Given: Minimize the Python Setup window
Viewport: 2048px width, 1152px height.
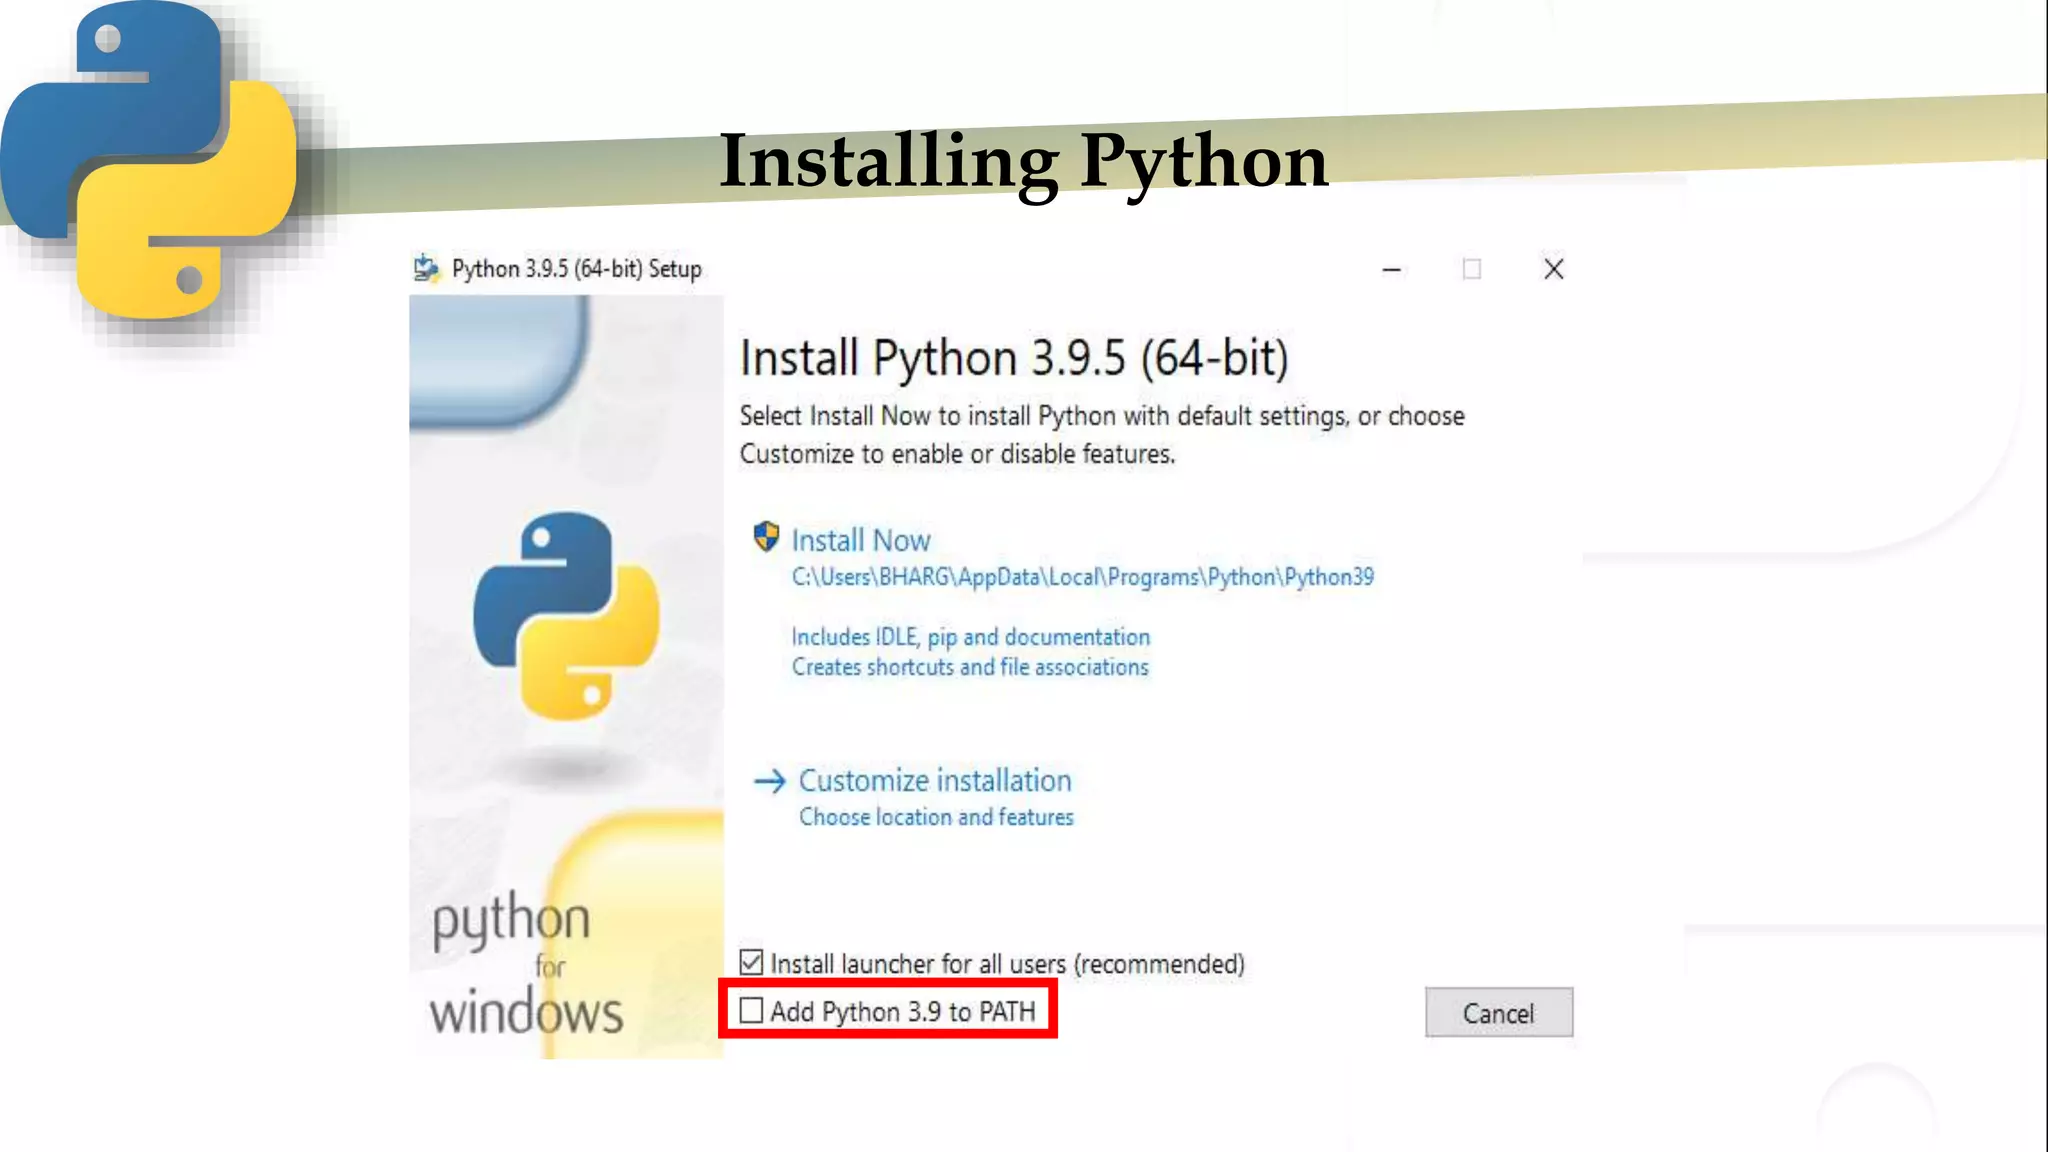Looking at the screenshot, I should (1391, 269).
